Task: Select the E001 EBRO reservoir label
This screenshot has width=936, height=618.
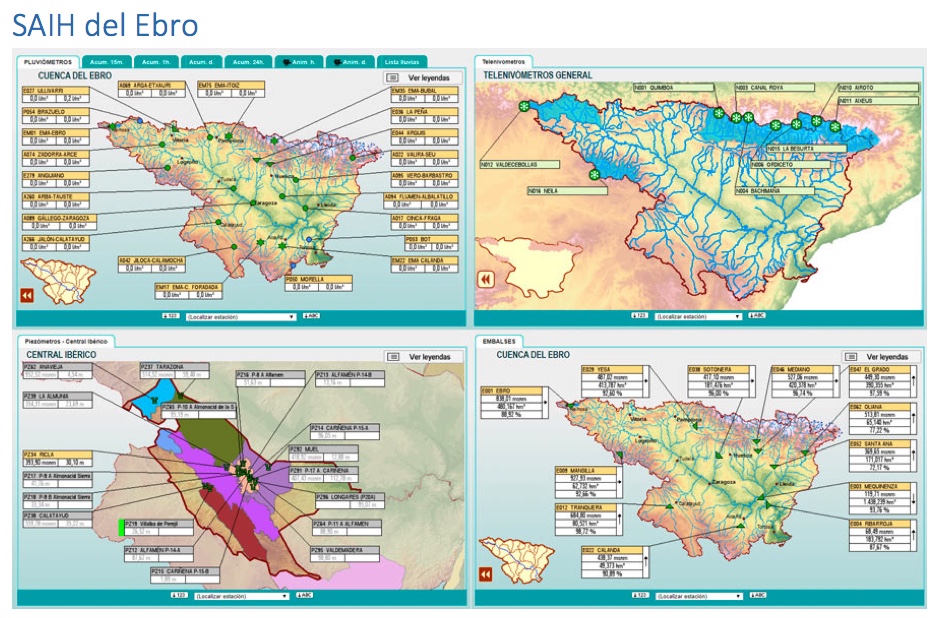Action: tap(512, 391)
